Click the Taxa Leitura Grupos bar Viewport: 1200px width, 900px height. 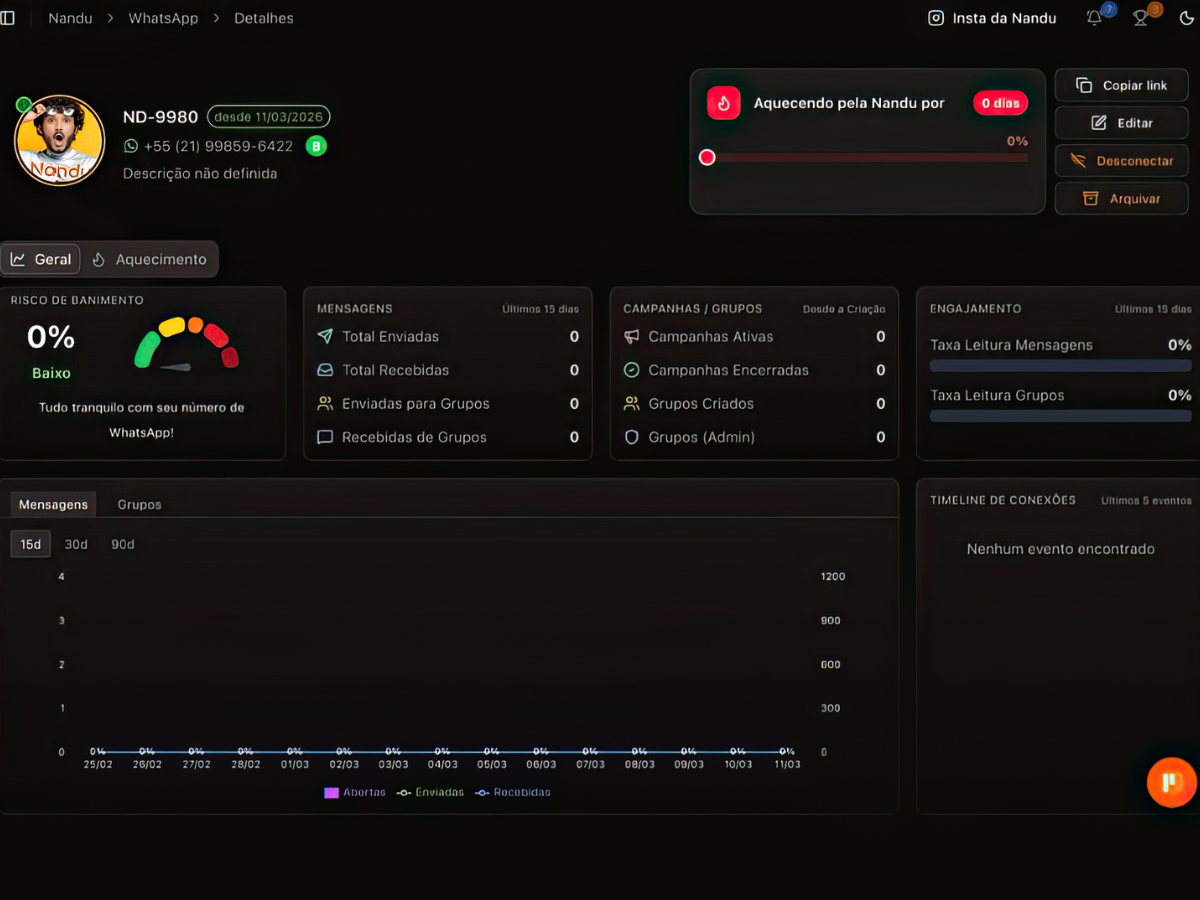(1061, 416)
